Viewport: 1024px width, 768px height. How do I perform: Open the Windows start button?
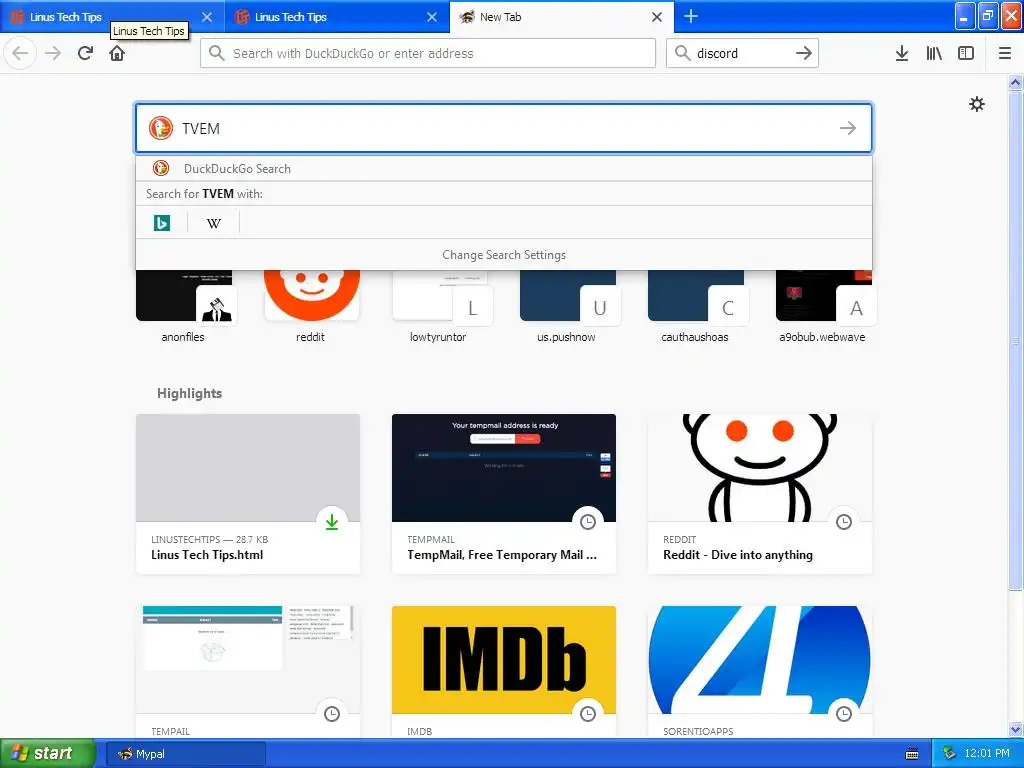click(x=47, y=754)
